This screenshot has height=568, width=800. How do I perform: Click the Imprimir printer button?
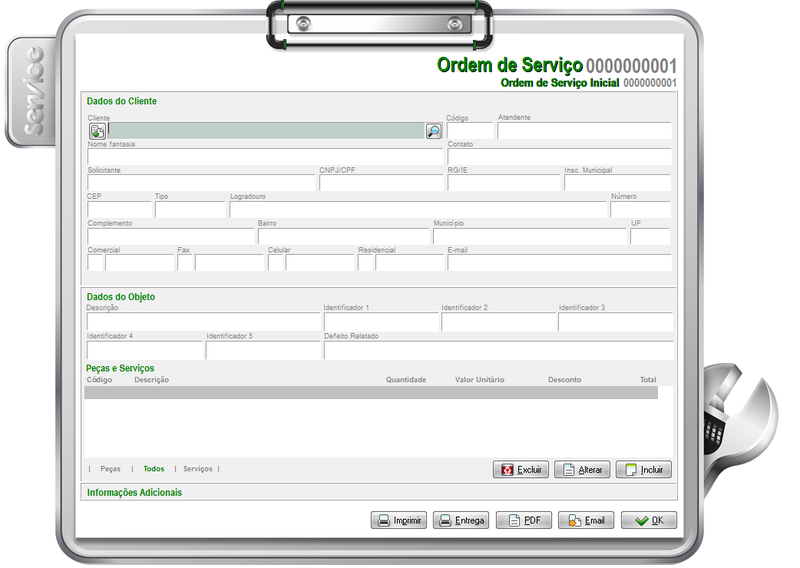(x=399, y=521)
